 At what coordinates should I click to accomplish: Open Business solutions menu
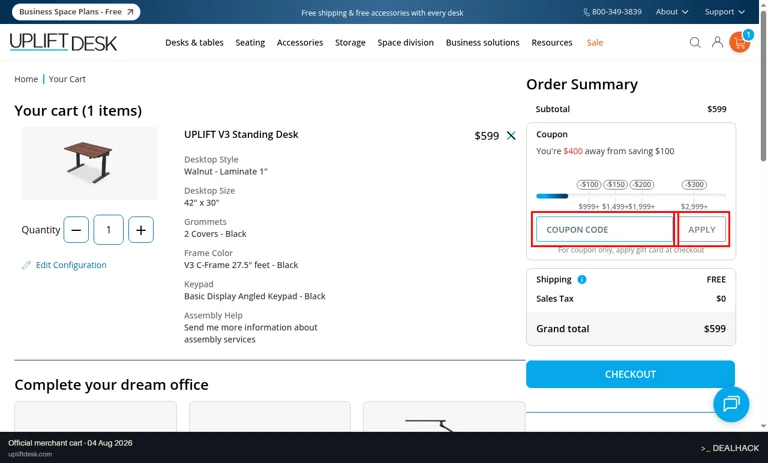482,43
